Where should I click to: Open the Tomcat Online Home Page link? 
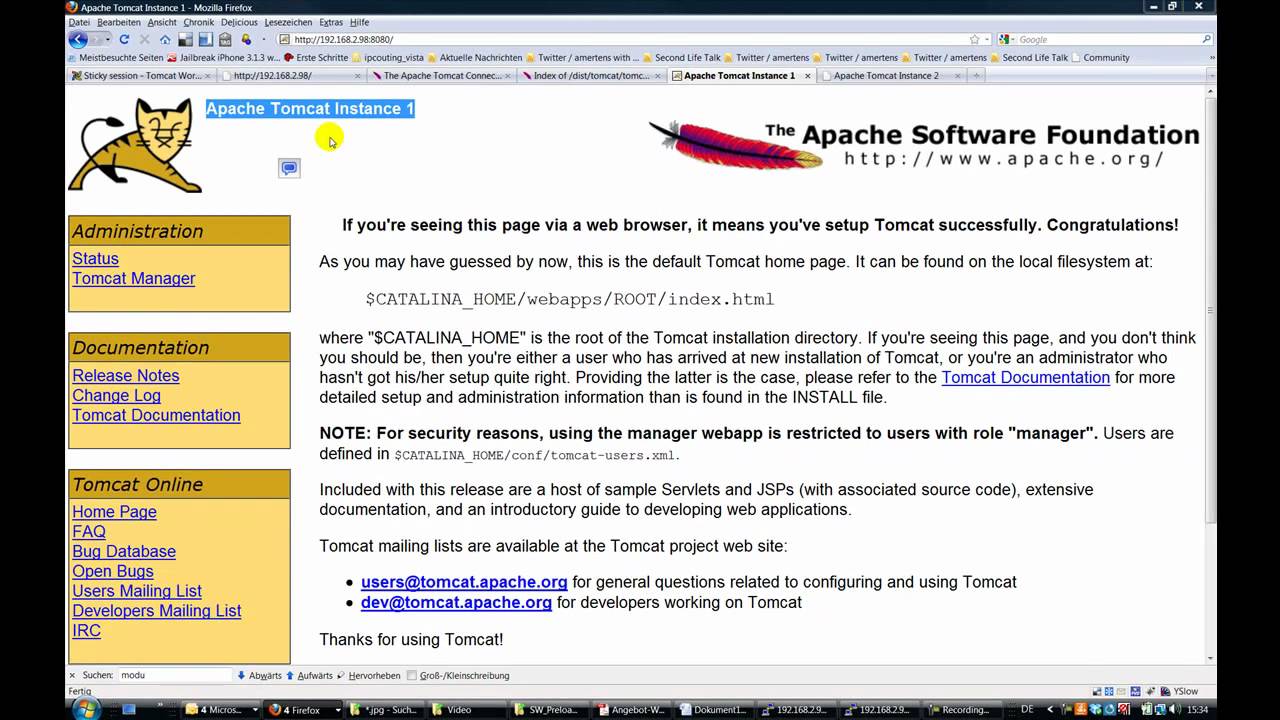coord(114,512)
